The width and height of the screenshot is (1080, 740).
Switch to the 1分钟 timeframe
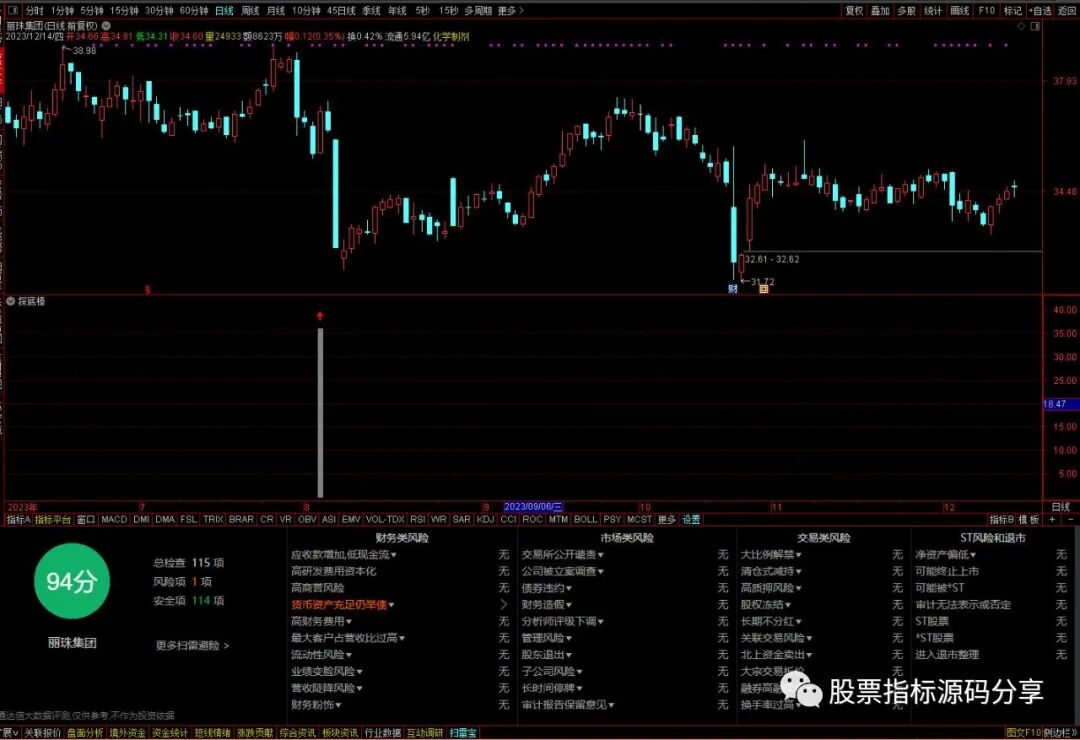pos(62,10)
